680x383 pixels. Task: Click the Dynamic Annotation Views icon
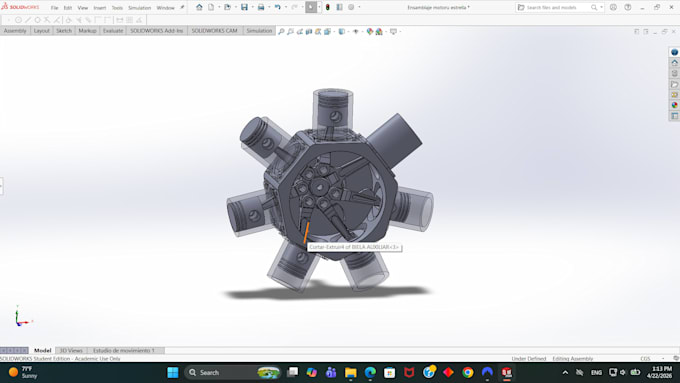pyautogui.click(x=318, y=31)
